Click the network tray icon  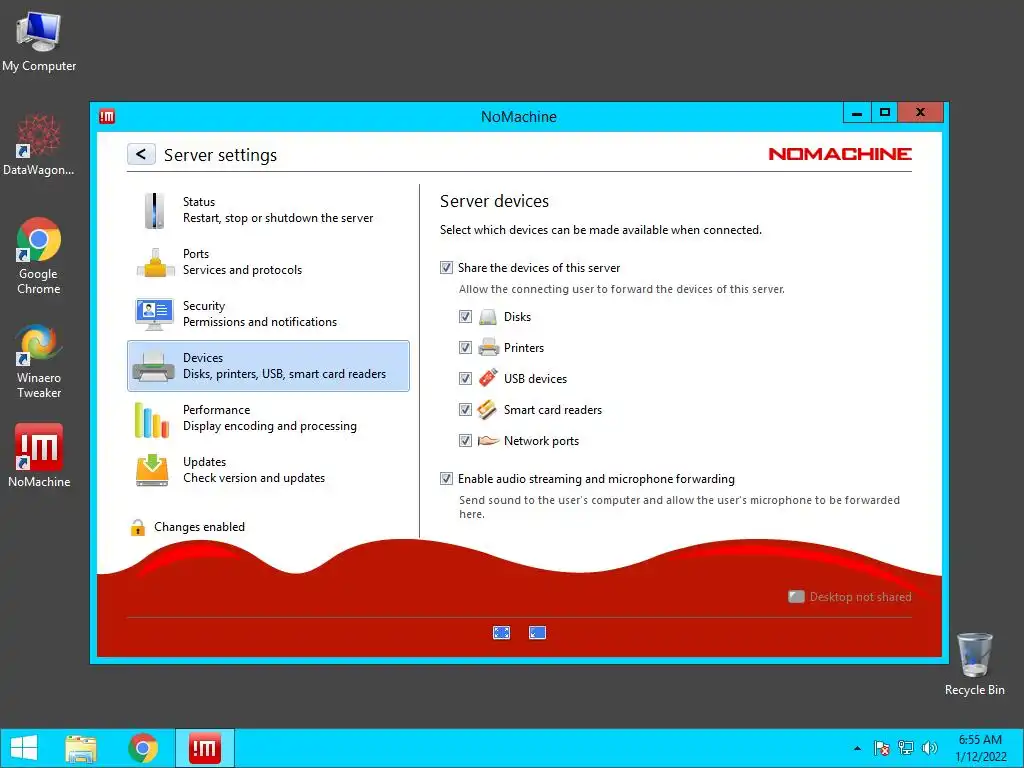click(x=906, y=748)
